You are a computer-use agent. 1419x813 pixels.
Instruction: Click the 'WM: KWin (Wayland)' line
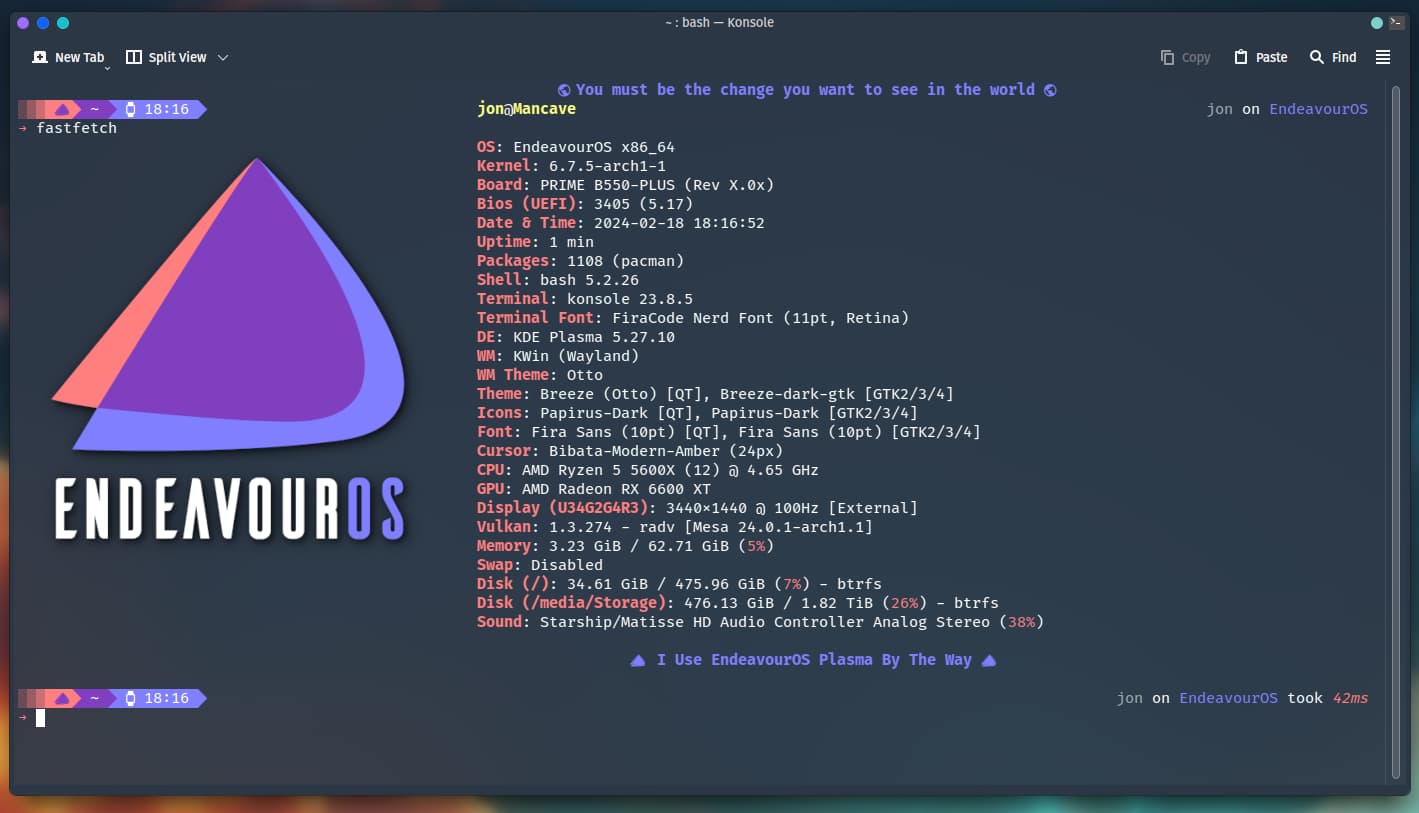pyautogui.click(x=558, y=356)
